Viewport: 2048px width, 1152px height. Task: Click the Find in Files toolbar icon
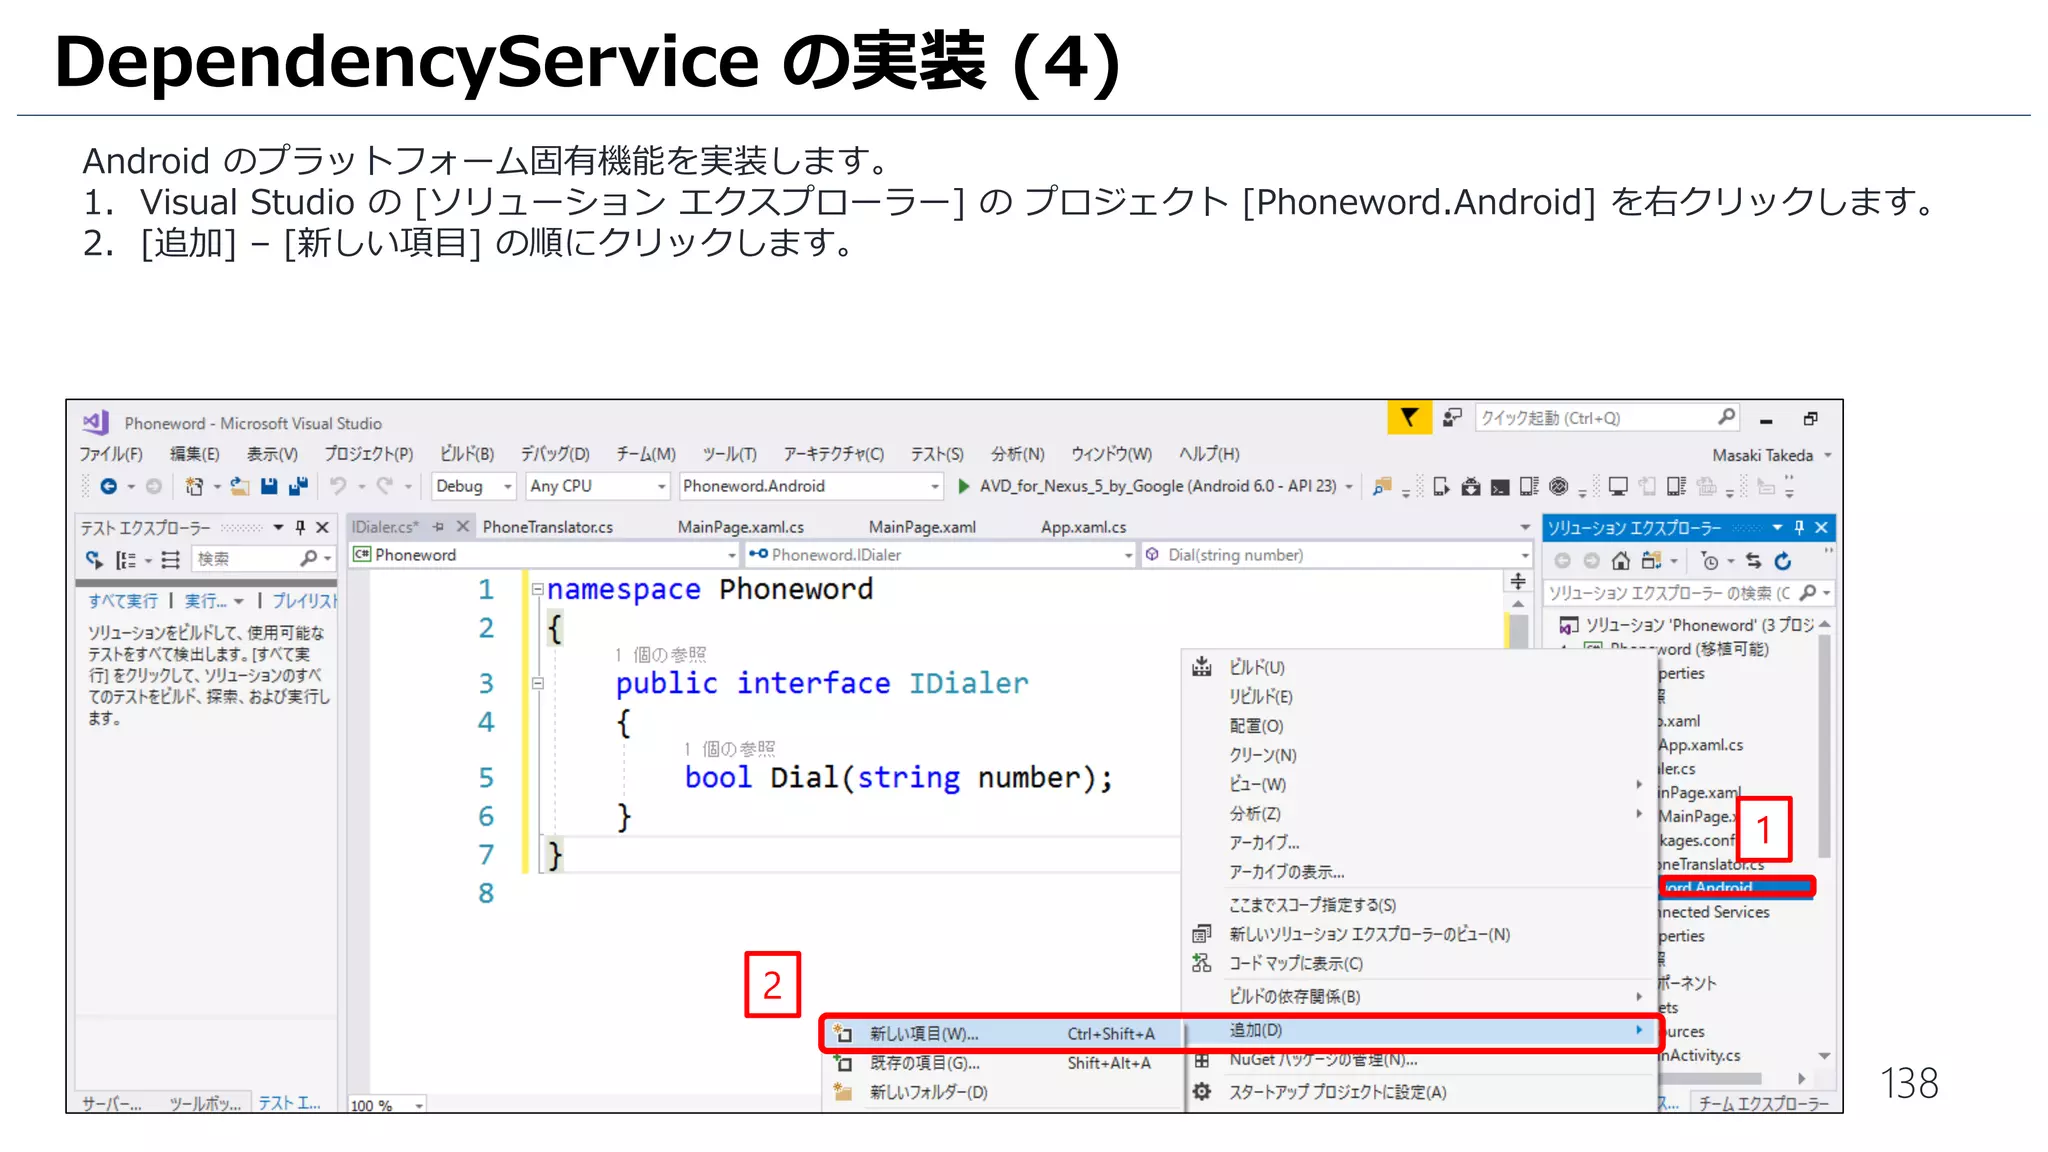(1382, 487)
